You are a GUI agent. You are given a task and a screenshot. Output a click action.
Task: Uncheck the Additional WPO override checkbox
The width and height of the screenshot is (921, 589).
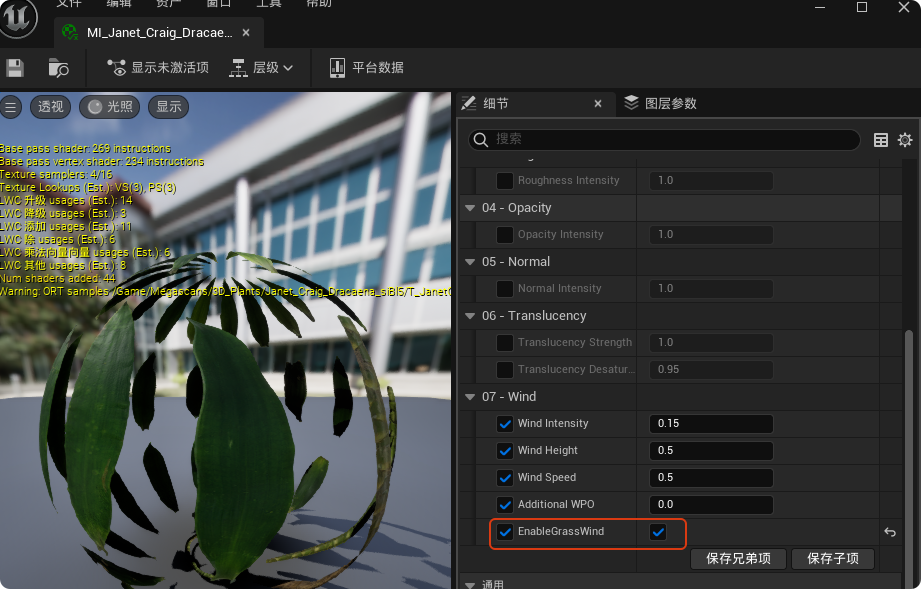[505, 504]
